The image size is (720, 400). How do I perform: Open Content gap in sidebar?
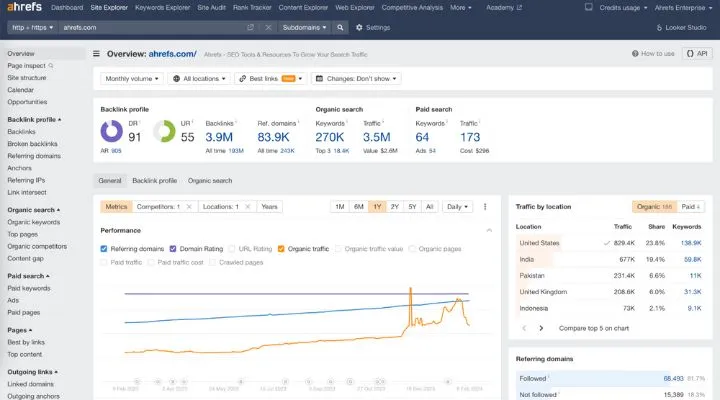pos(25,258)
